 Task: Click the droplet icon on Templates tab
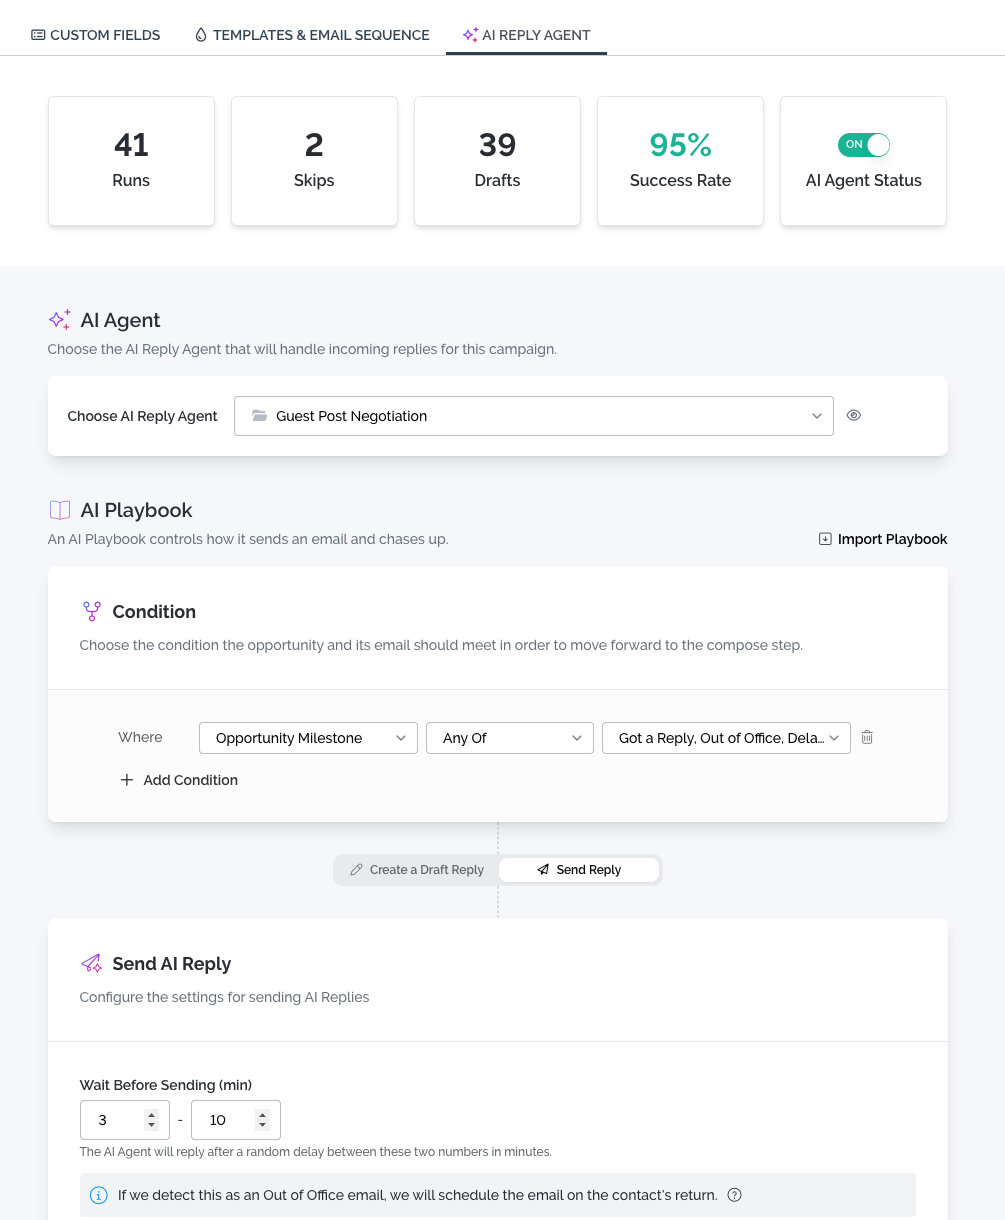coord(201,35)
